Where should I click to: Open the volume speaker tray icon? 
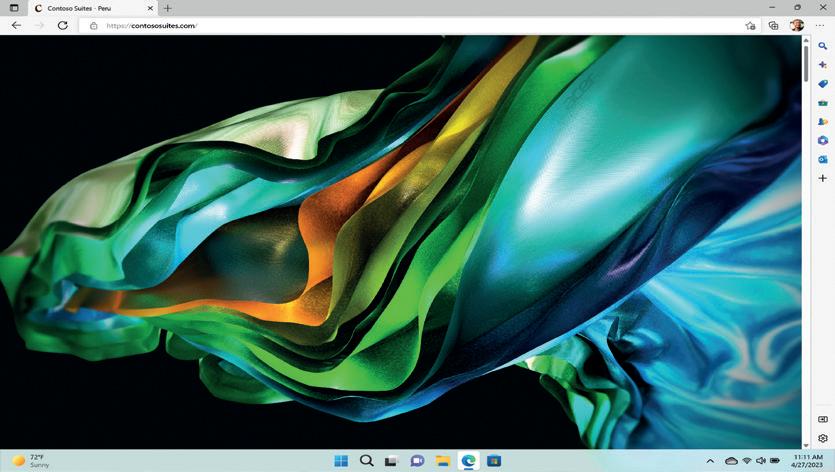coord(761,461)
